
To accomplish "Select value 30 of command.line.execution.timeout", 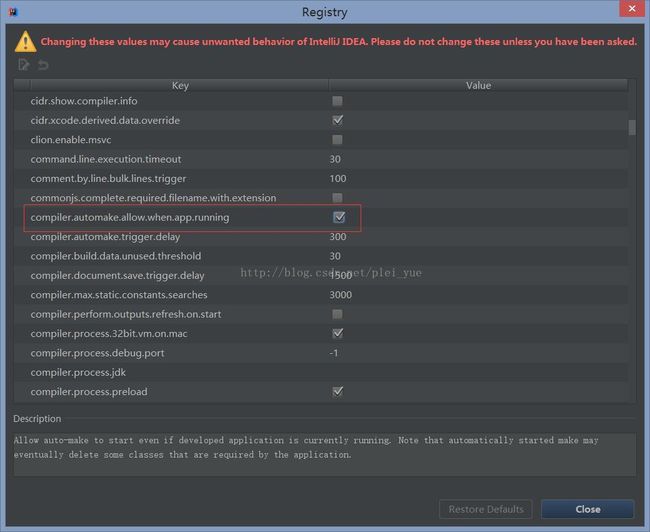I will coord(335,159).
